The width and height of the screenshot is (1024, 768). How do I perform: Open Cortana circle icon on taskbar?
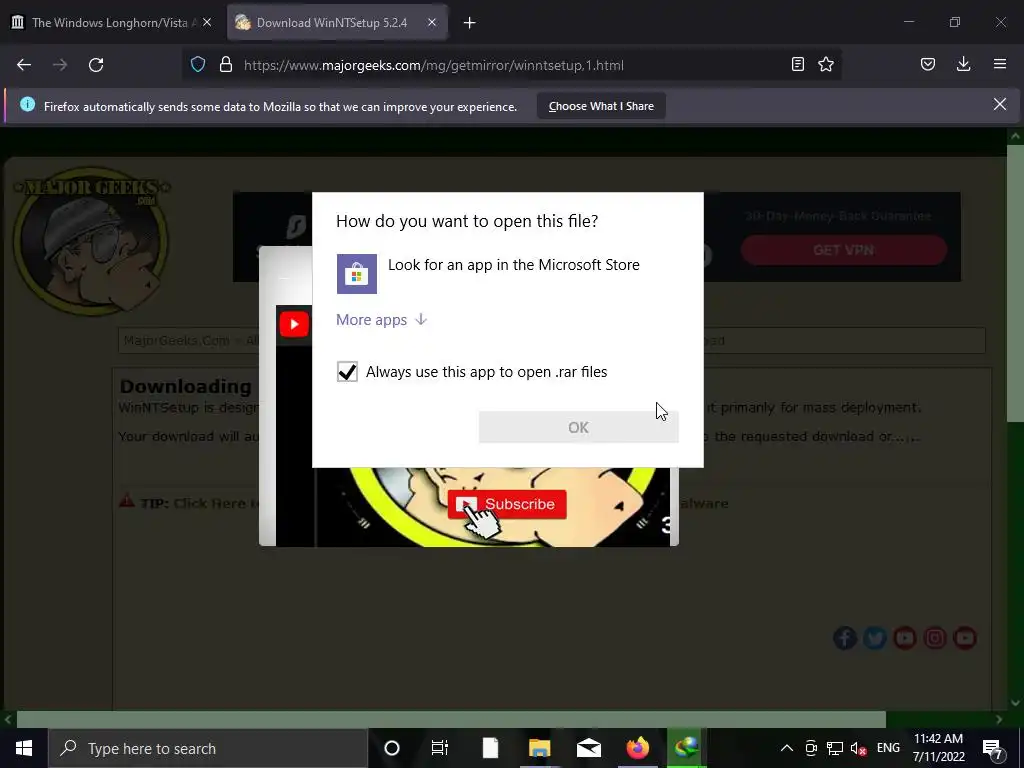pyautogui.click(x=392, y=748)
